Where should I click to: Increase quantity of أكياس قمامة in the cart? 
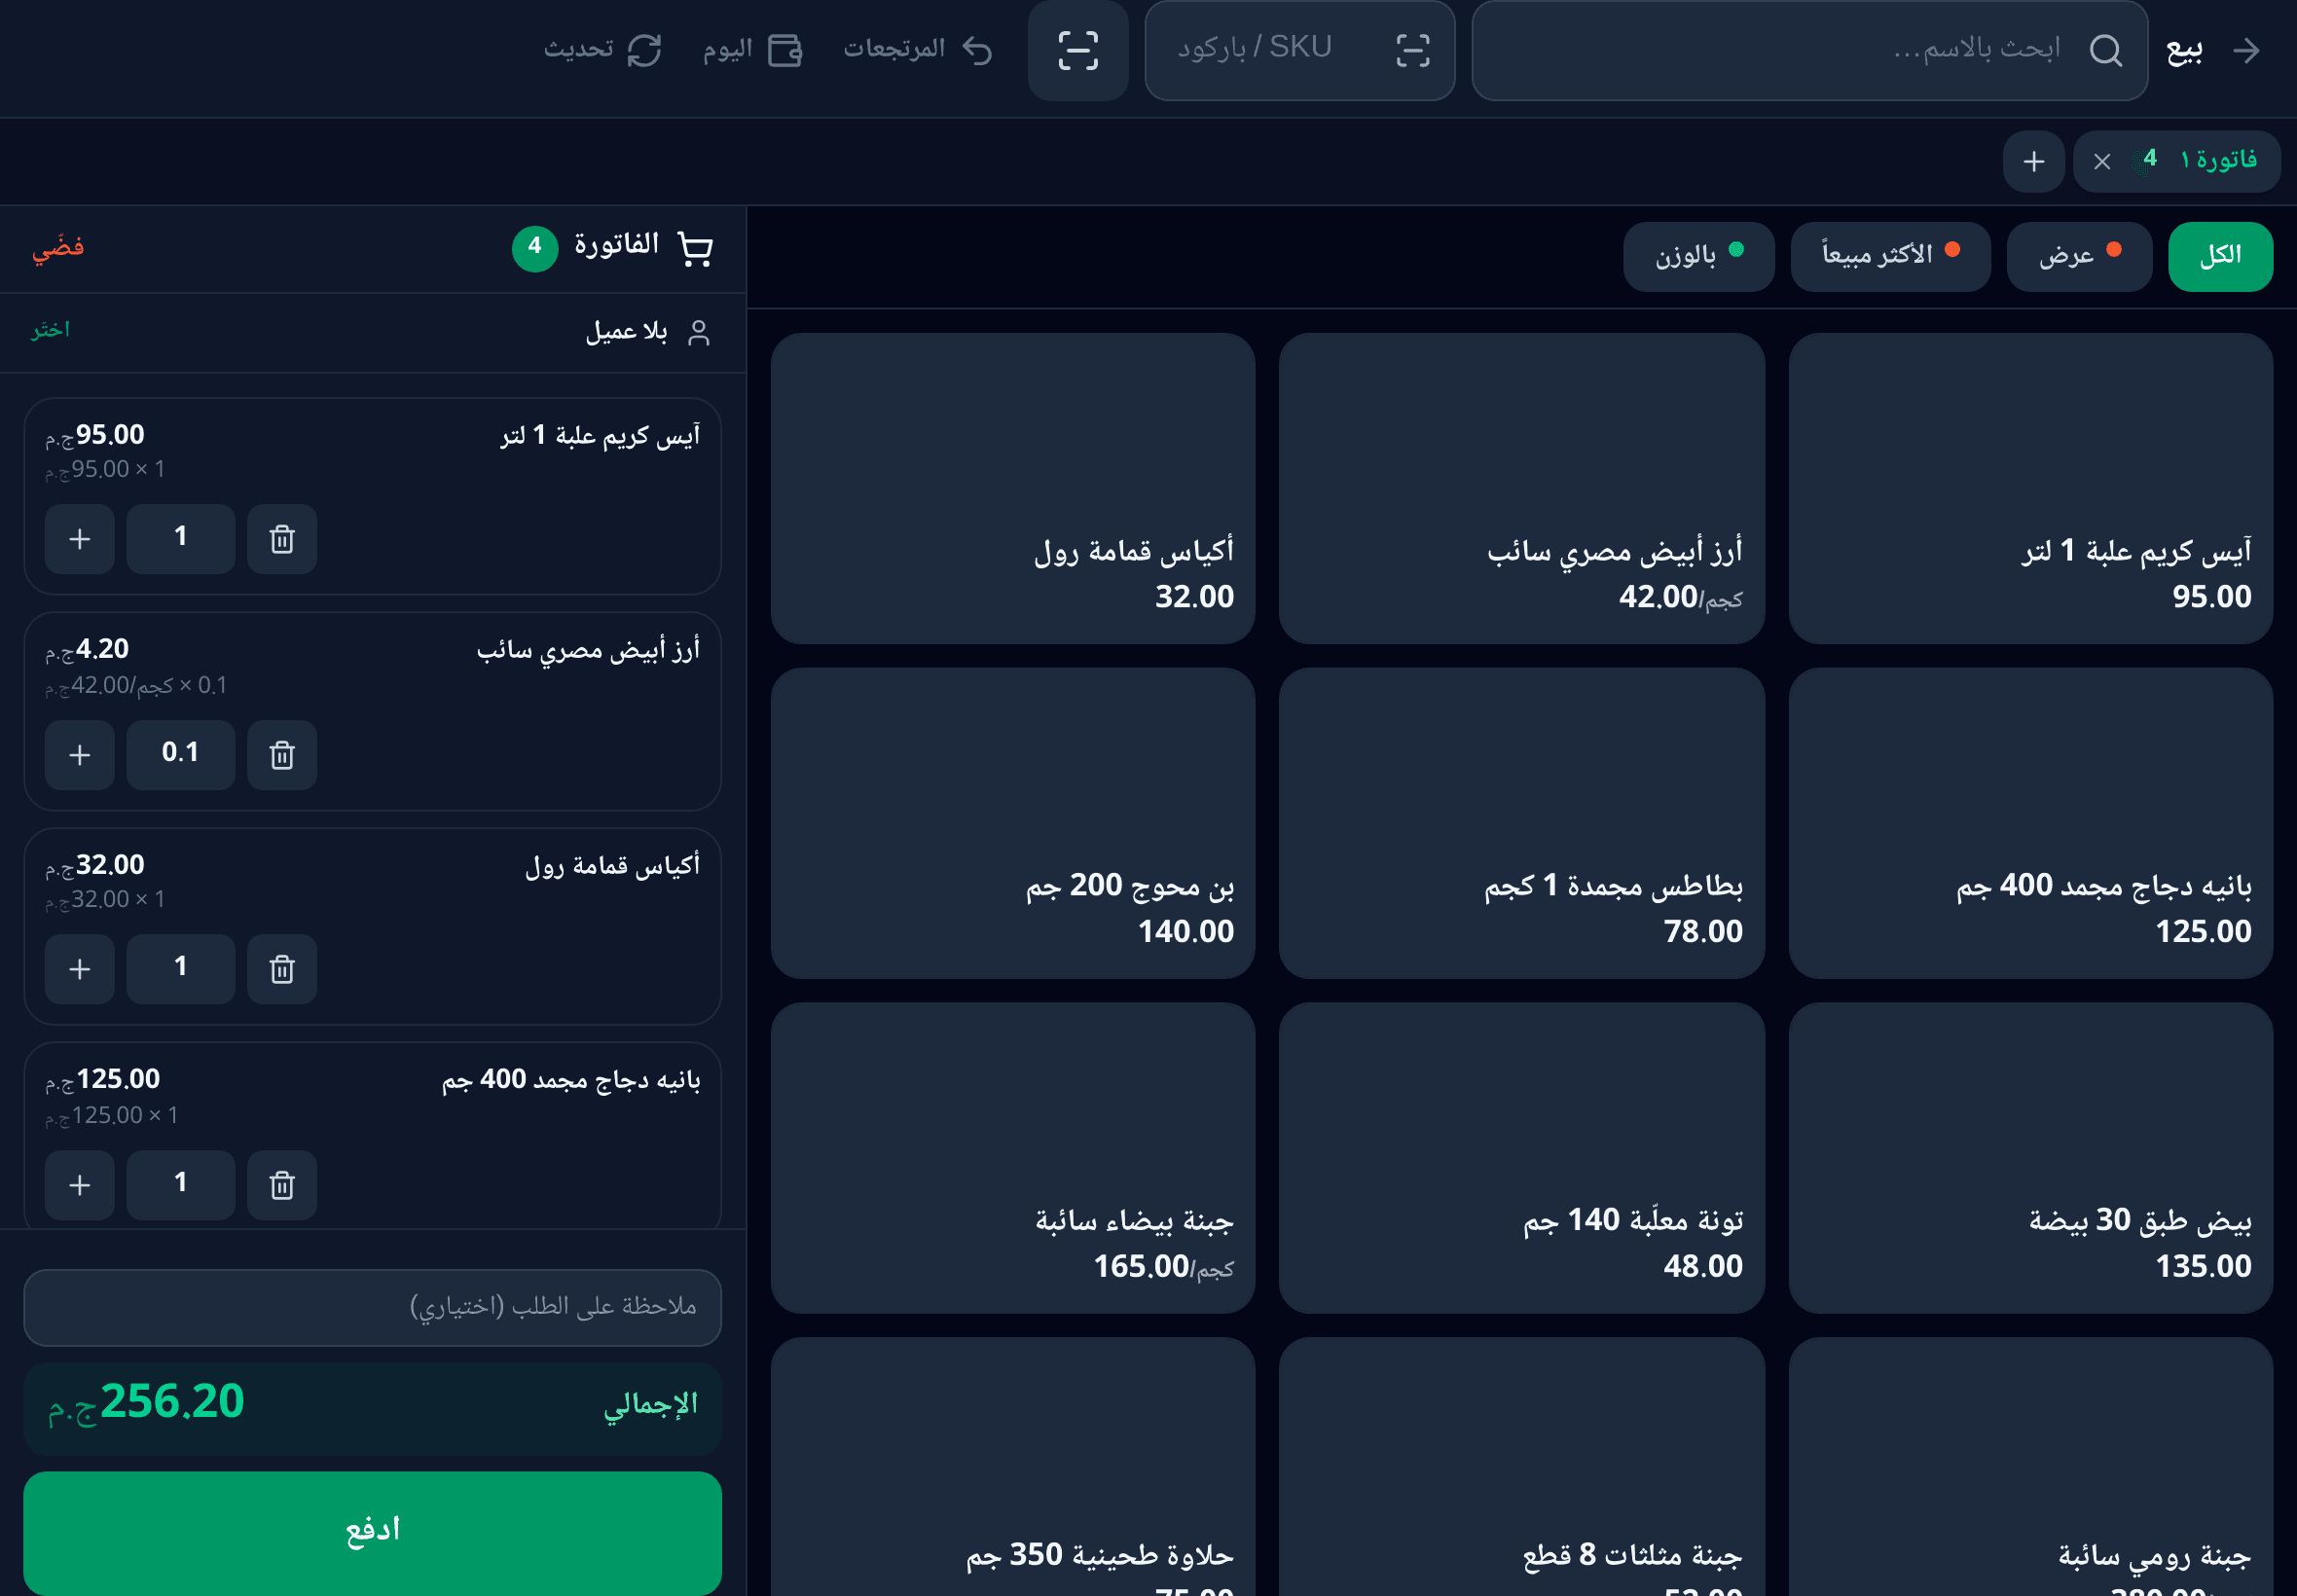(80, 969)
